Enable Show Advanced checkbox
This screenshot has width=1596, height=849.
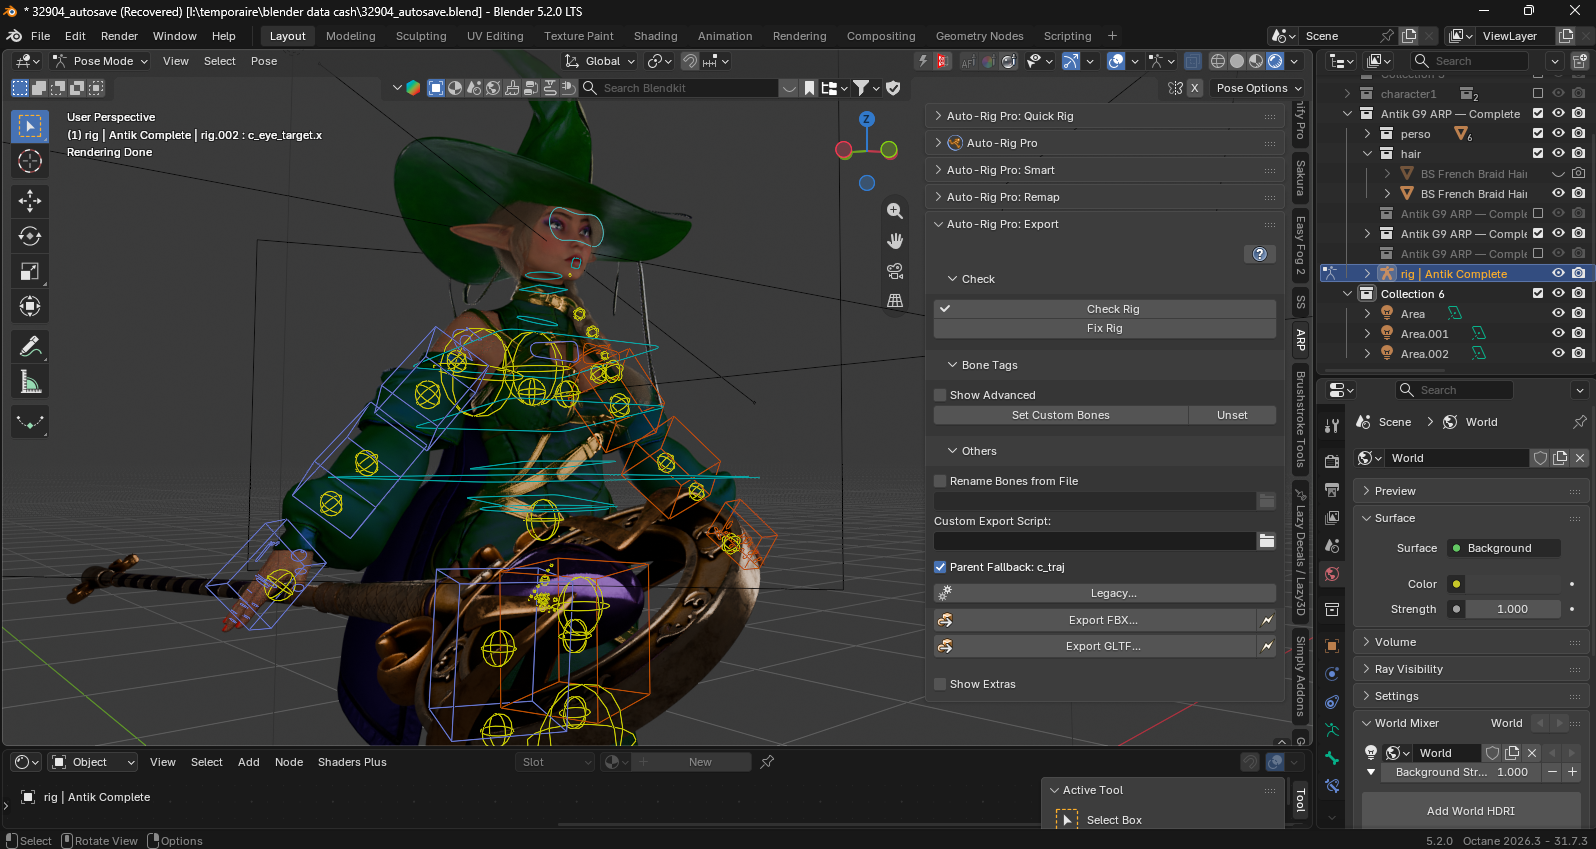tap(940, 395)
